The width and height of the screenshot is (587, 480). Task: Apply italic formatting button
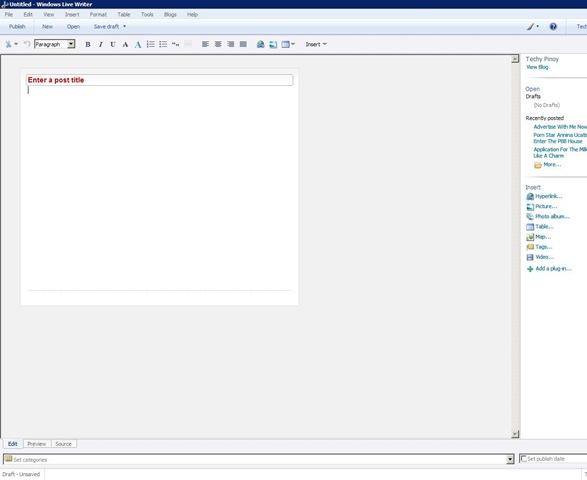pyautogui.click(x=100, y=44)
